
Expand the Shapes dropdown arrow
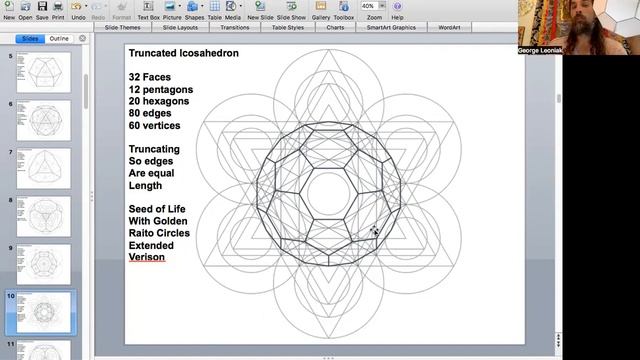(x=202, y=6)
